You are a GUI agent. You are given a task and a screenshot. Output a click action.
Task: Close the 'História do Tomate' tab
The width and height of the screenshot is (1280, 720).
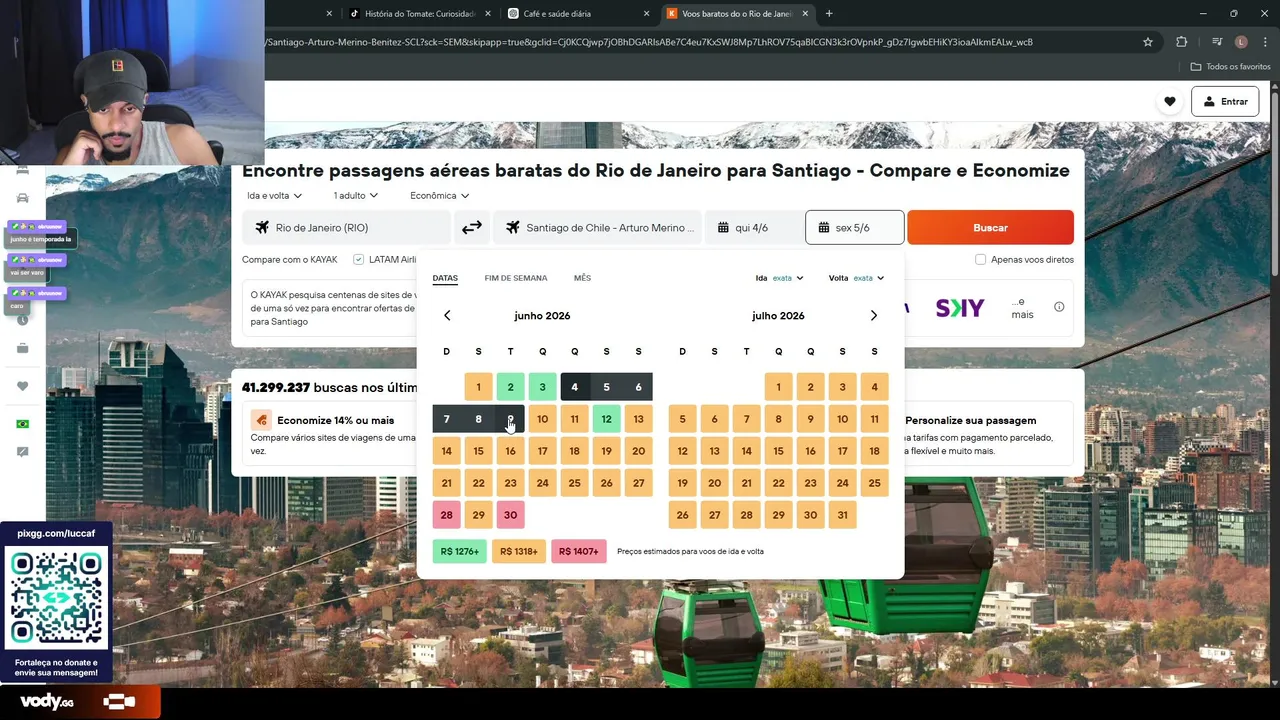[x=488, y=14]
